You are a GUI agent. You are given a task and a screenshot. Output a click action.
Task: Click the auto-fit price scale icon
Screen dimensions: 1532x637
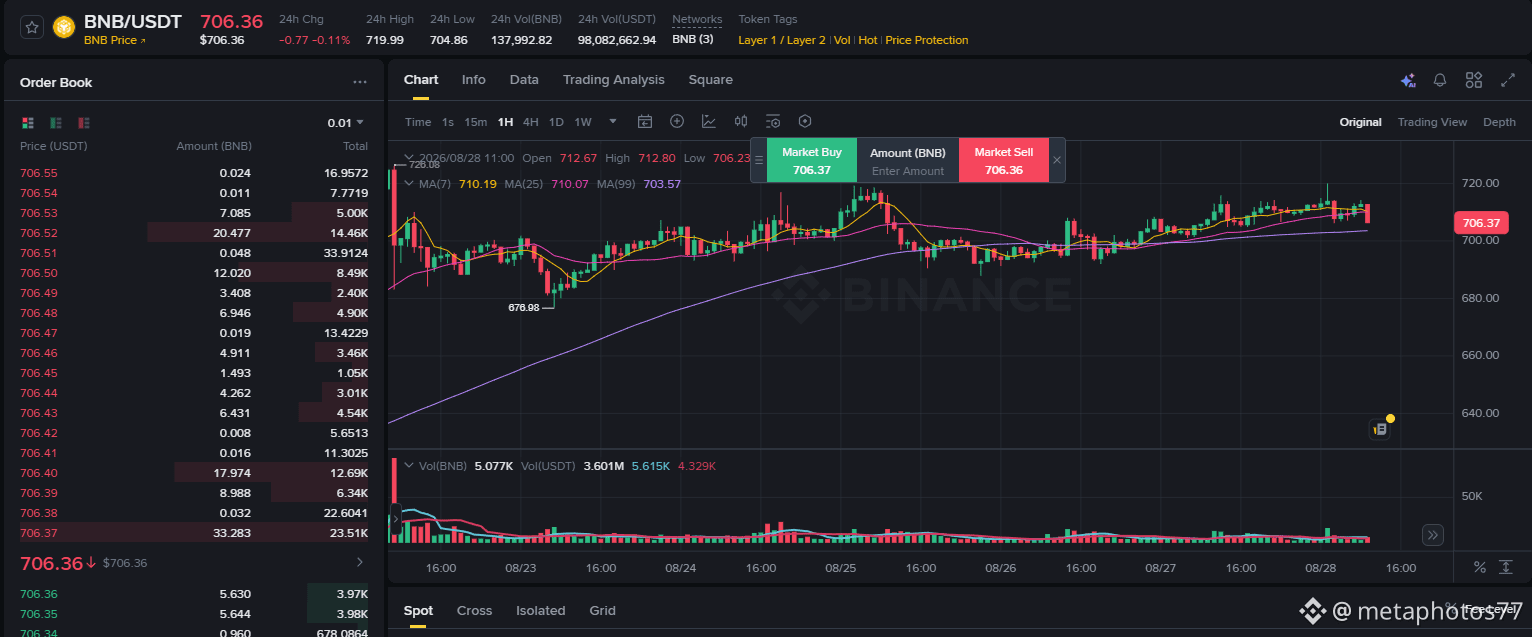coord(1506,568)
